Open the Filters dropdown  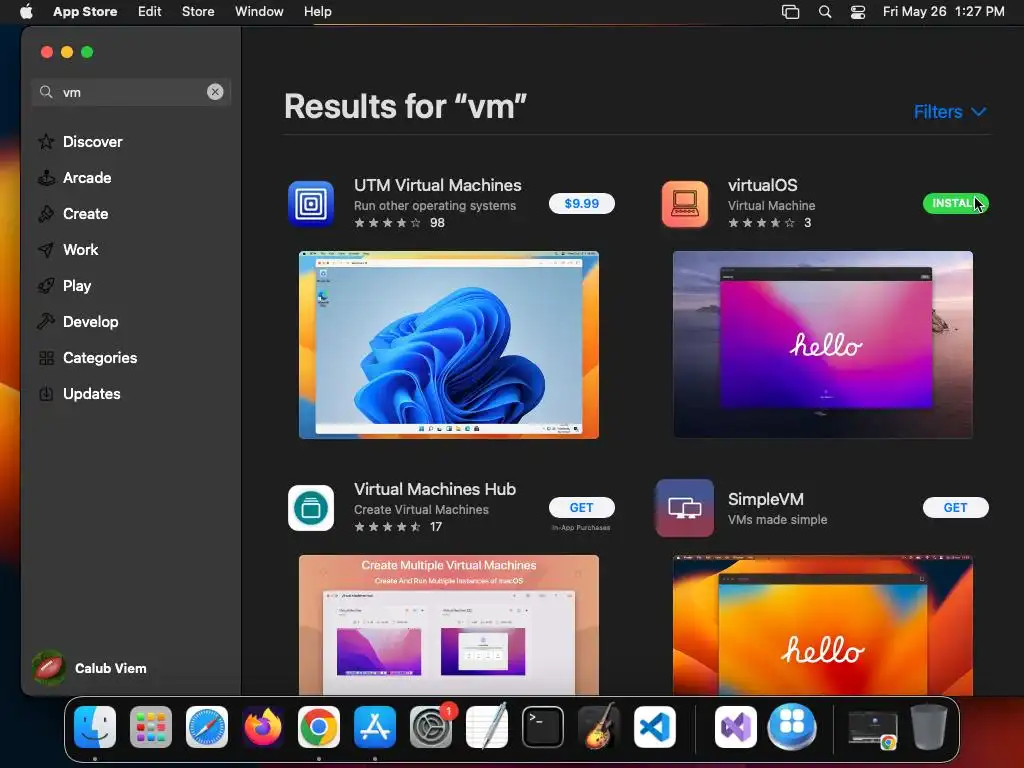[950, 112]
